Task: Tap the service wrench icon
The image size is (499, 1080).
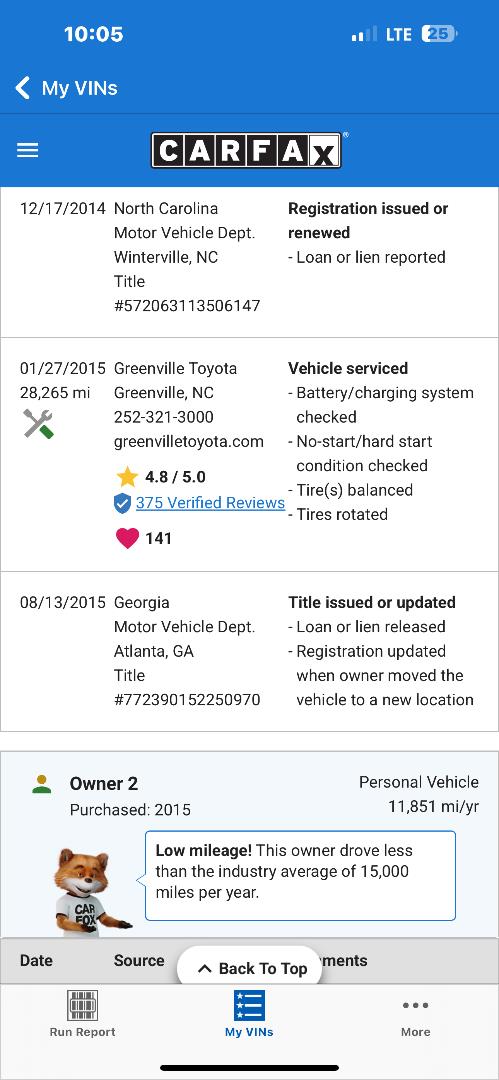Action: [x=38, y=424]
